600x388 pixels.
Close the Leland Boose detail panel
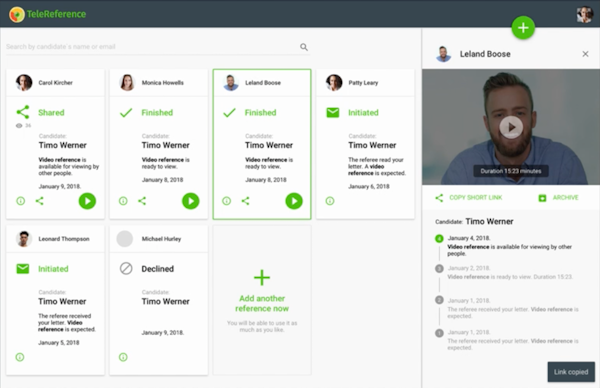coord(585,54)
